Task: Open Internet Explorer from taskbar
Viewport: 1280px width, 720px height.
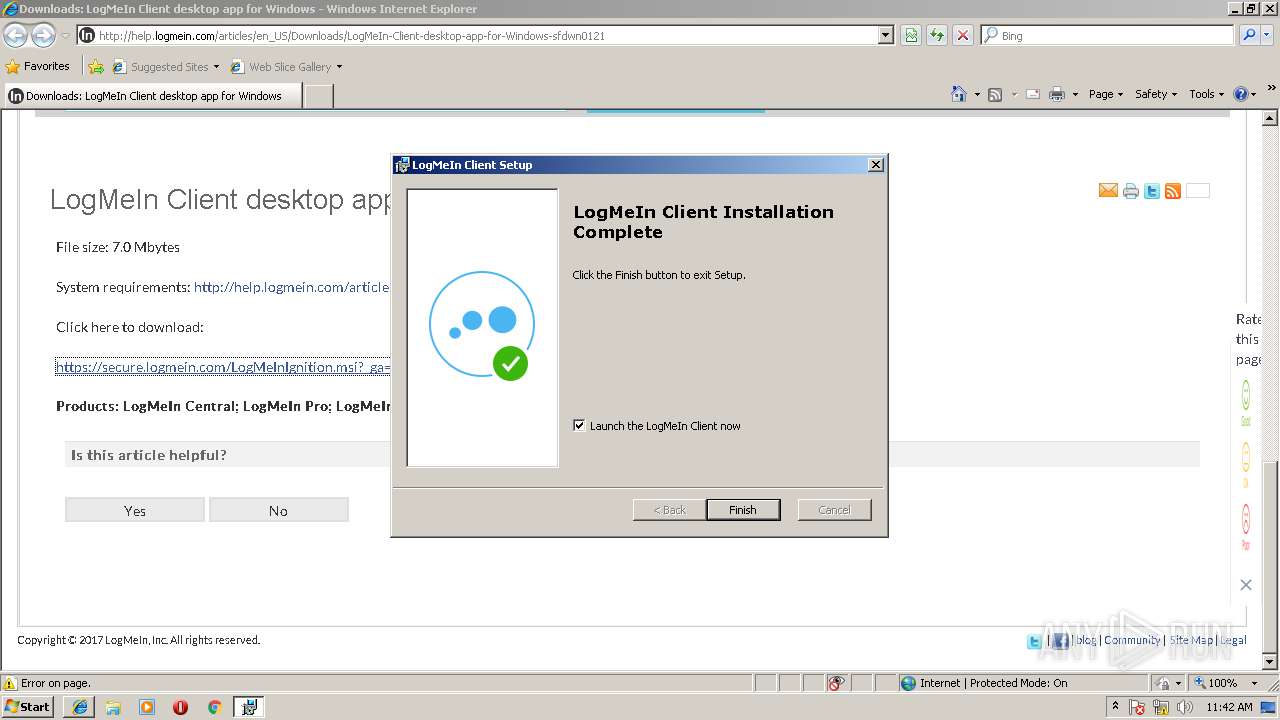Action: click(x=80, y=707)
